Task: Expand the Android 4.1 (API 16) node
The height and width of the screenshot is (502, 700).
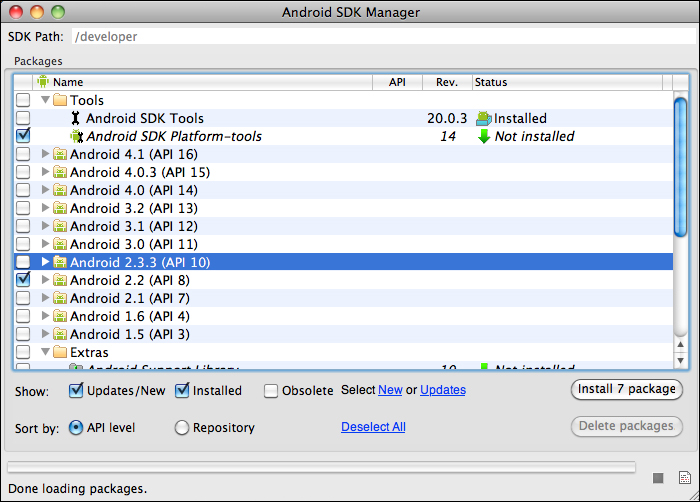Action: (x=45, y=154)
